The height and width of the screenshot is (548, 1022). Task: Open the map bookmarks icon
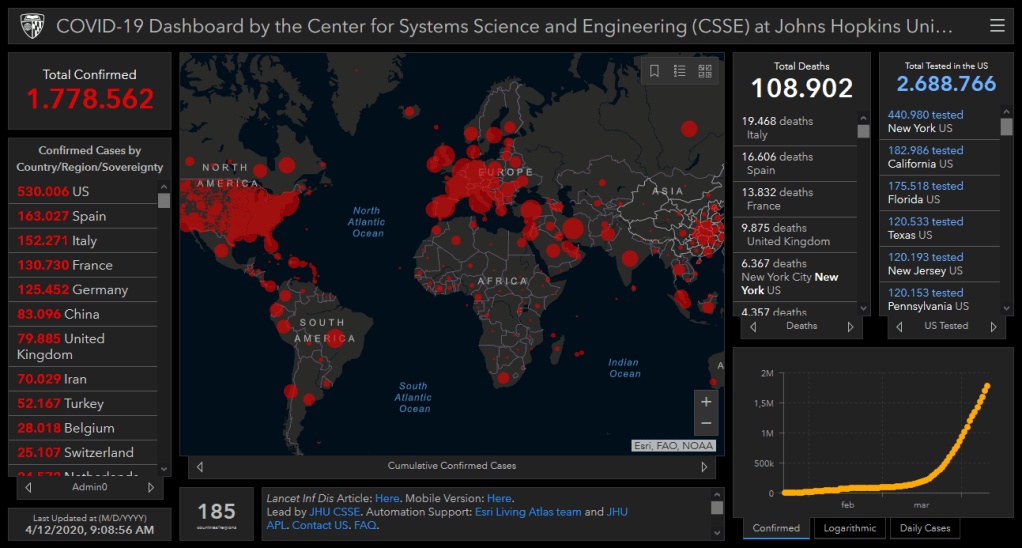[654, 71]
